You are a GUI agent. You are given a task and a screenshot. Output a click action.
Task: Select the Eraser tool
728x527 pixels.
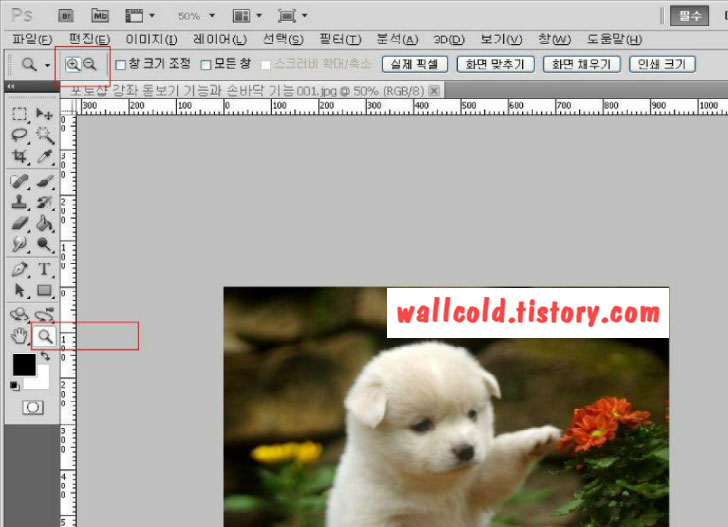pyautogui.click(x=19, y=223)
